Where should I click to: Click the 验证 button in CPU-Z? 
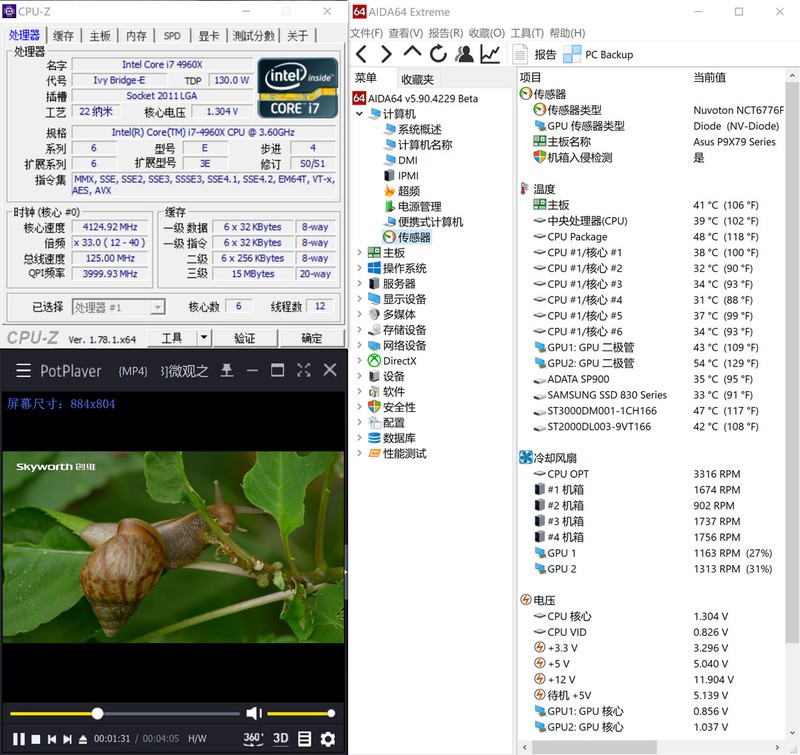coord(245,339)
